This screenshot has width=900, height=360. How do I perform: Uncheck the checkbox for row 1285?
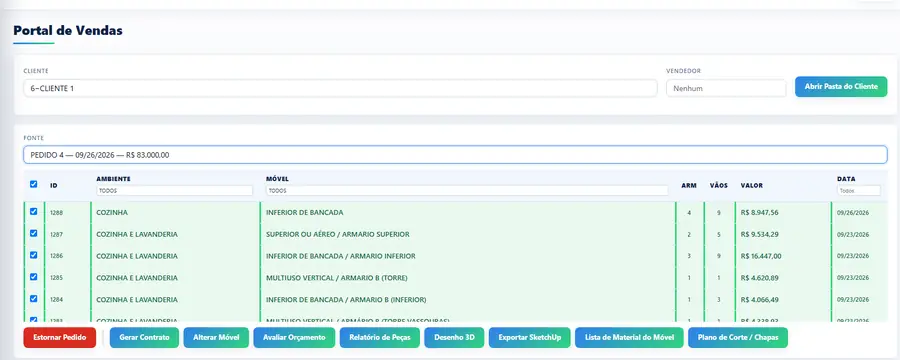pyautogui.click(x=33, y=277)
